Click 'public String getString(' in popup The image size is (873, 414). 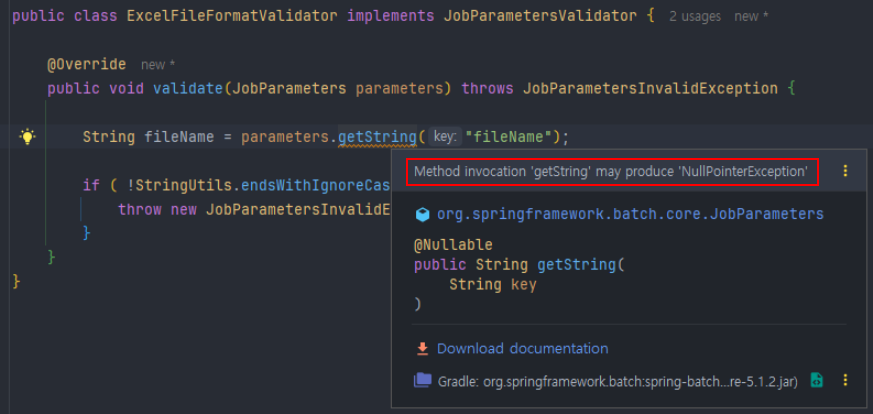pos(519,265)
